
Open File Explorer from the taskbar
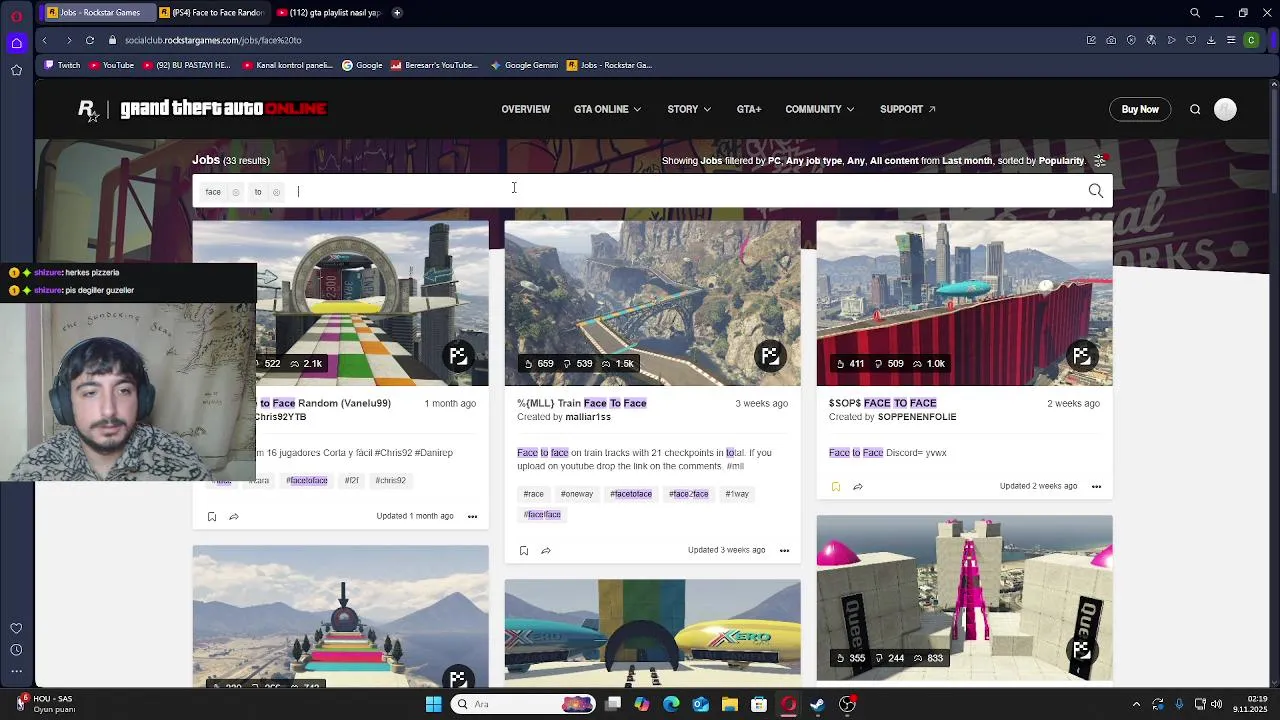tap(730, 704)
